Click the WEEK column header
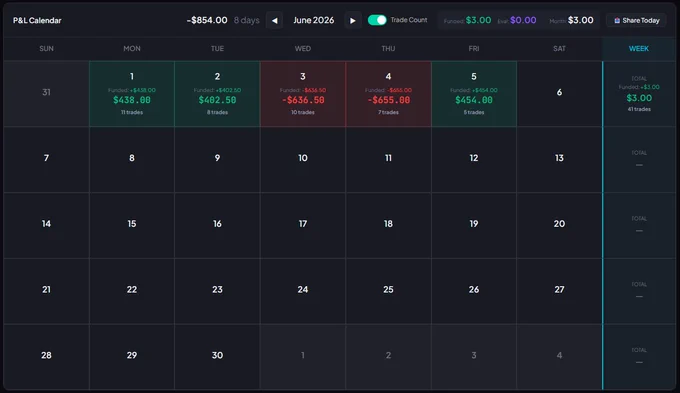The width and height of the screenshot is (680, 393). [x=639, y=49]
